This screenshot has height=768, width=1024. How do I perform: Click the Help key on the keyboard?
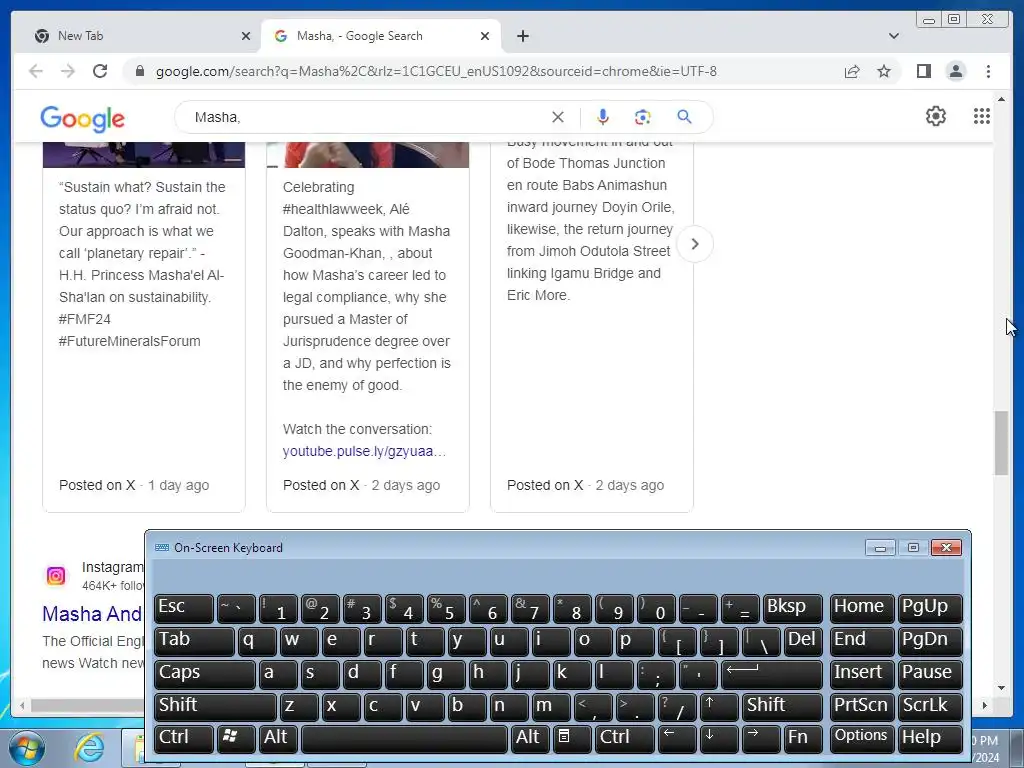point(930,738)
